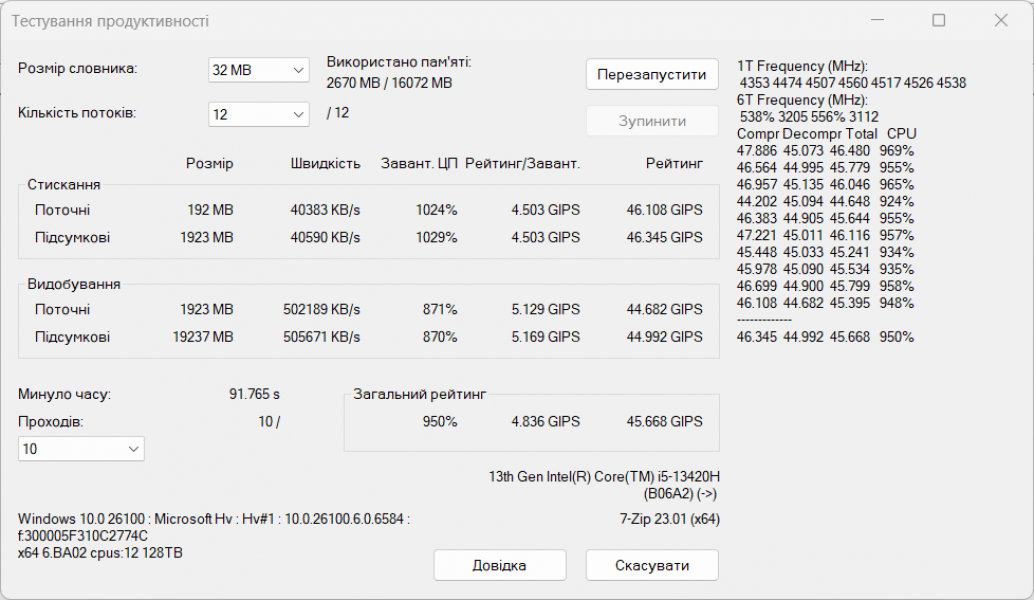Click the dictionary size dropdown arrow
Screen dimensions: 1034x600
click(x=297, y=70)
